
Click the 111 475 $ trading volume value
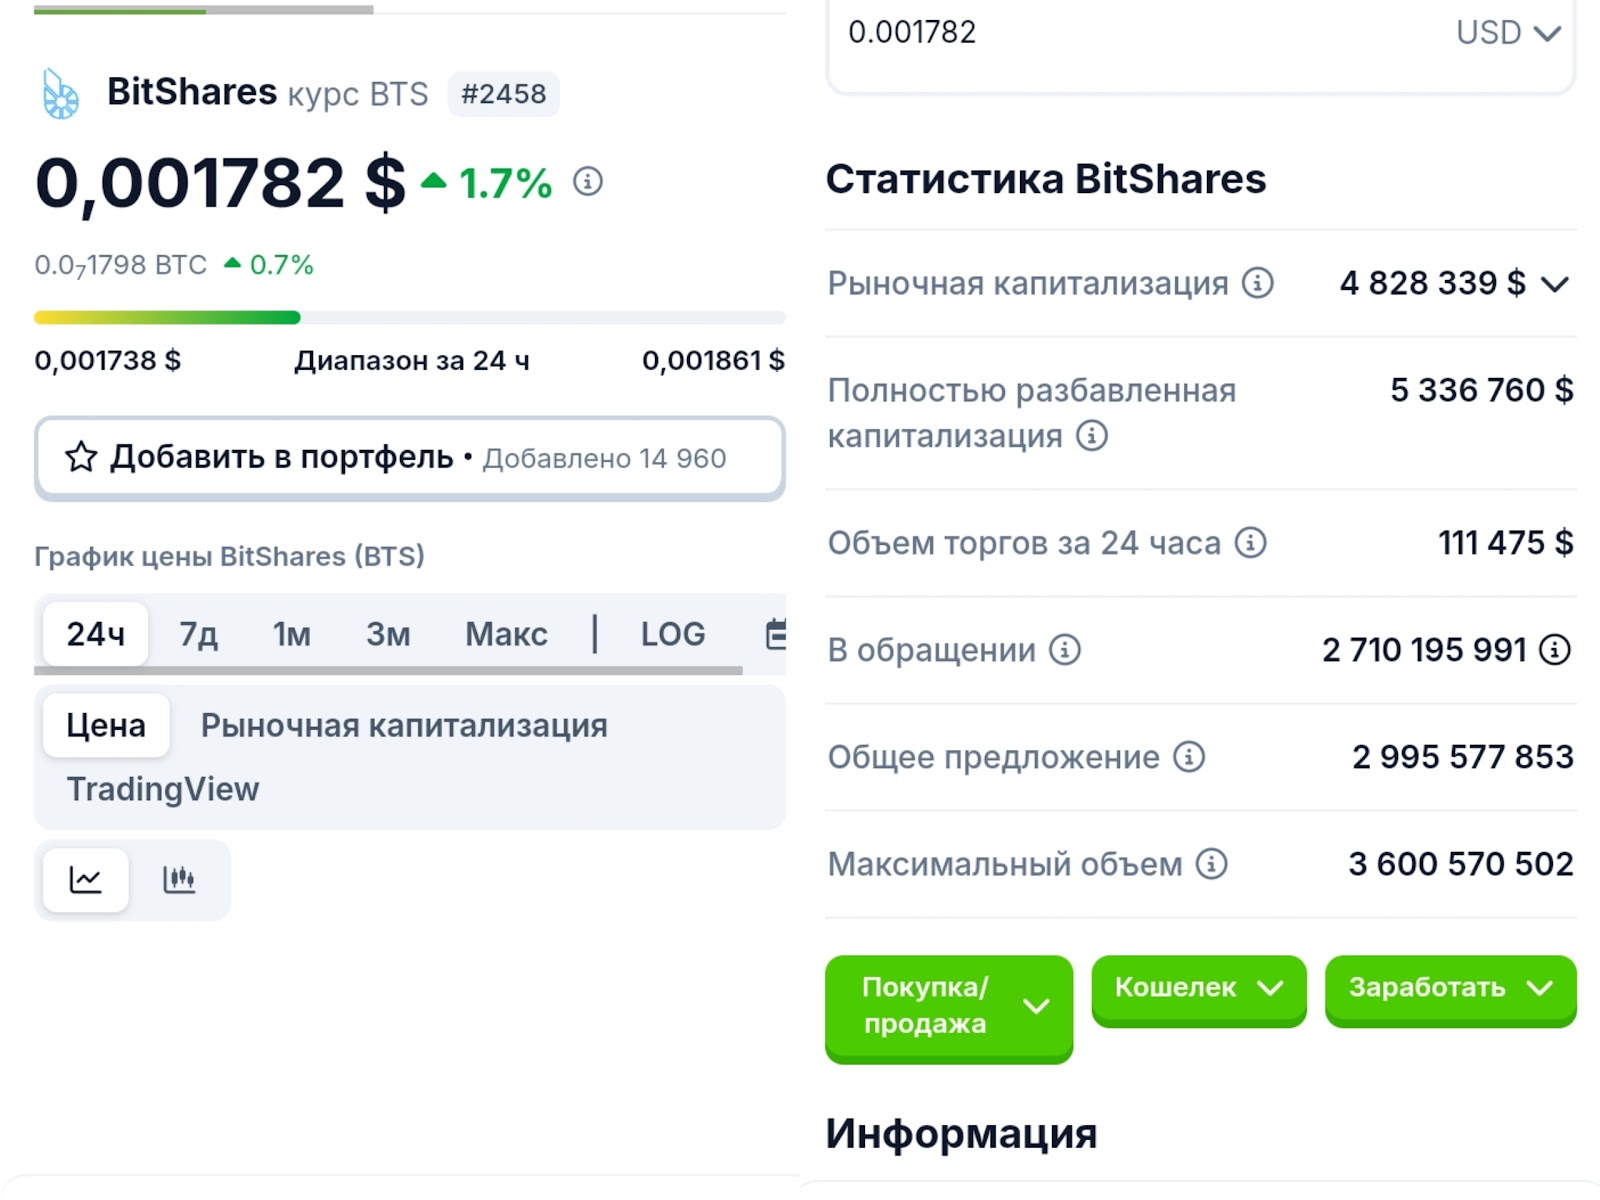[x=1506, y=543]
